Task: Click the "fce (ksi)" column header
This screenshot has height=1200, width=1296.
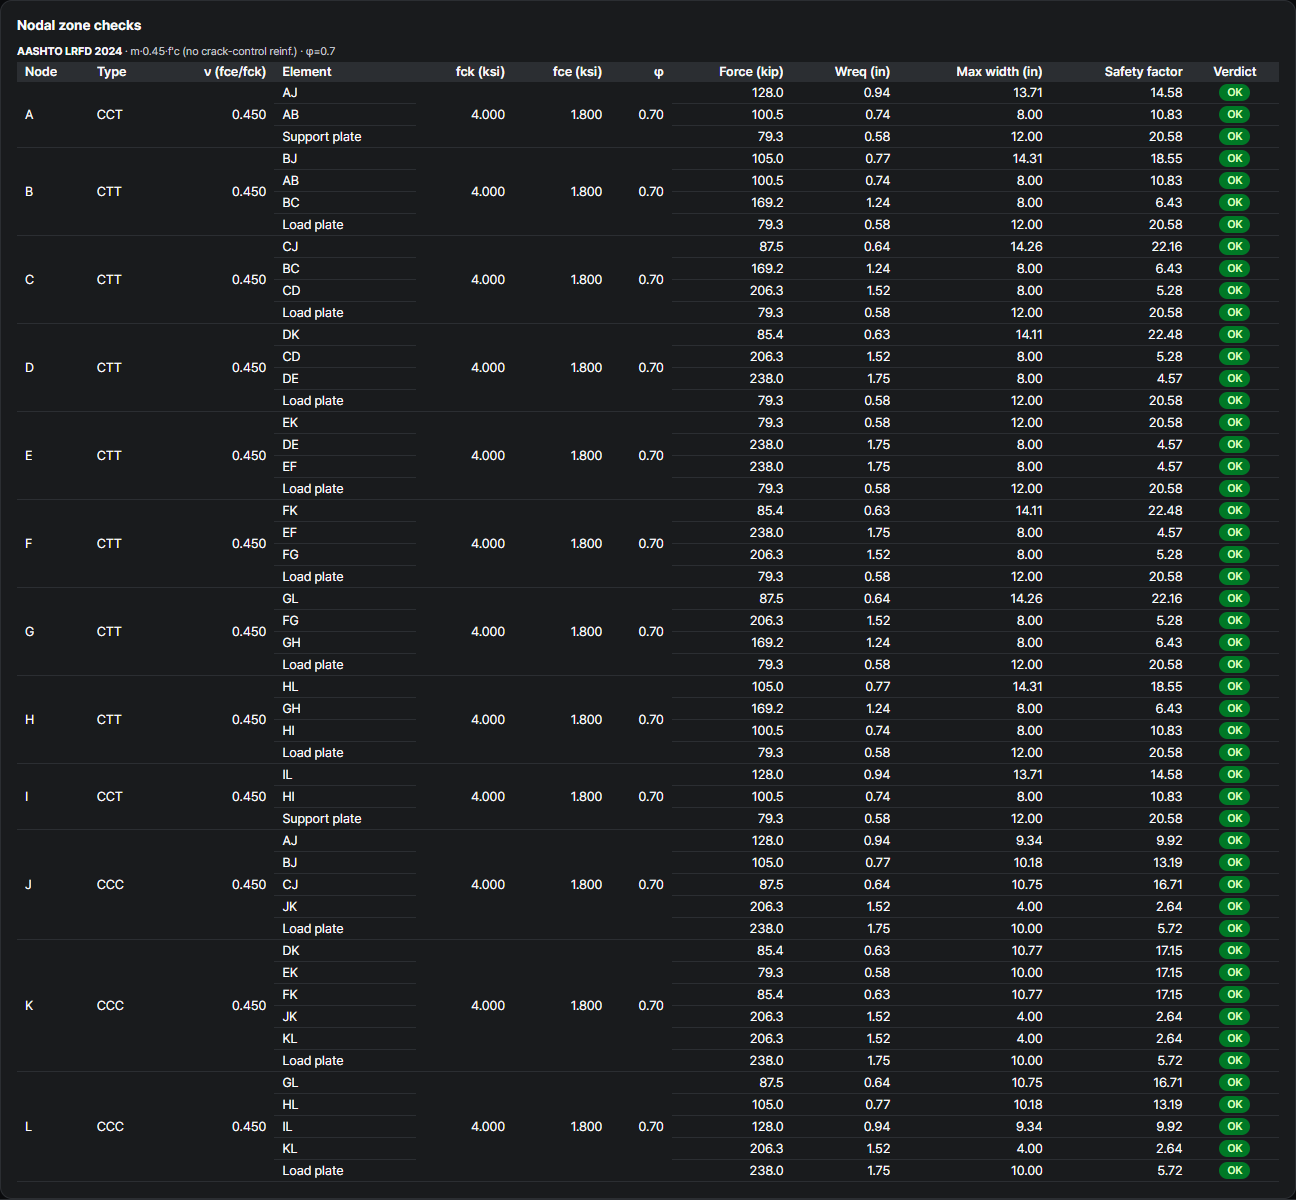Action: 577,72
